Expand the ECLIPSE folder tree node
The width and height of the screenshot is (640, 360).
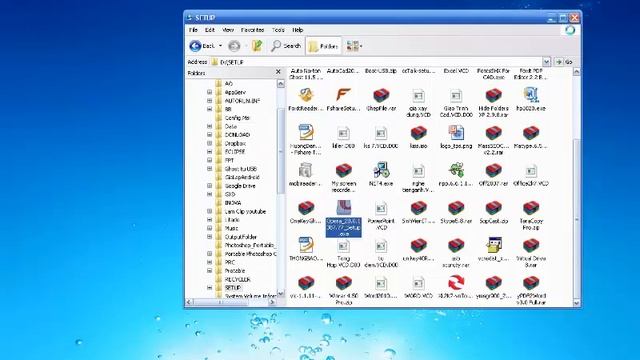[x=209, y=151]
